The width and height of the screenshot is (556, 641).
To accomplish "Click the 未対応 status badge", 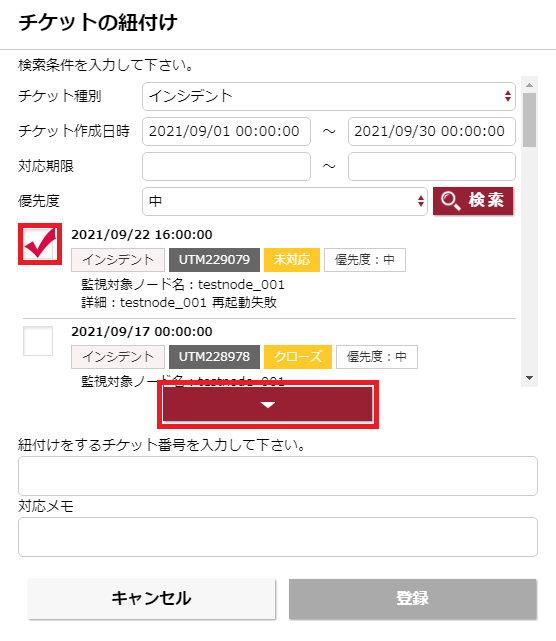I will [292, 260].
